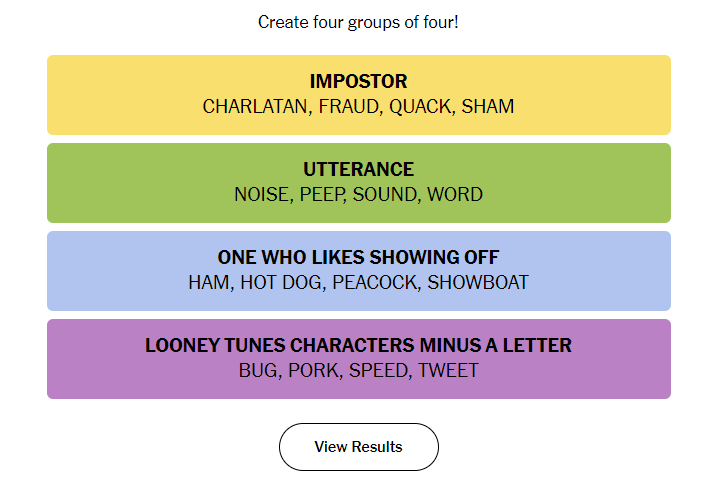This screenshot has height=477, width=719.
Task: Click the word PEACOCK in blue group
Action: pos(374,283)
